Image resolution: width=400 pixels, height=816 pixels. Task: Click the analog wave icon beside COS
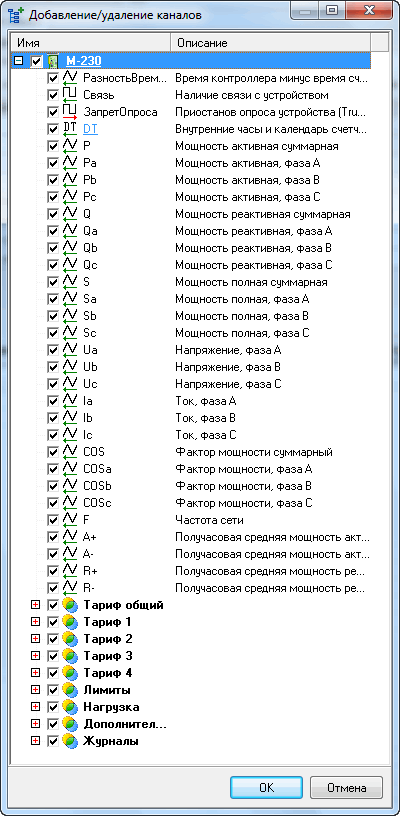tap(69, 452)
